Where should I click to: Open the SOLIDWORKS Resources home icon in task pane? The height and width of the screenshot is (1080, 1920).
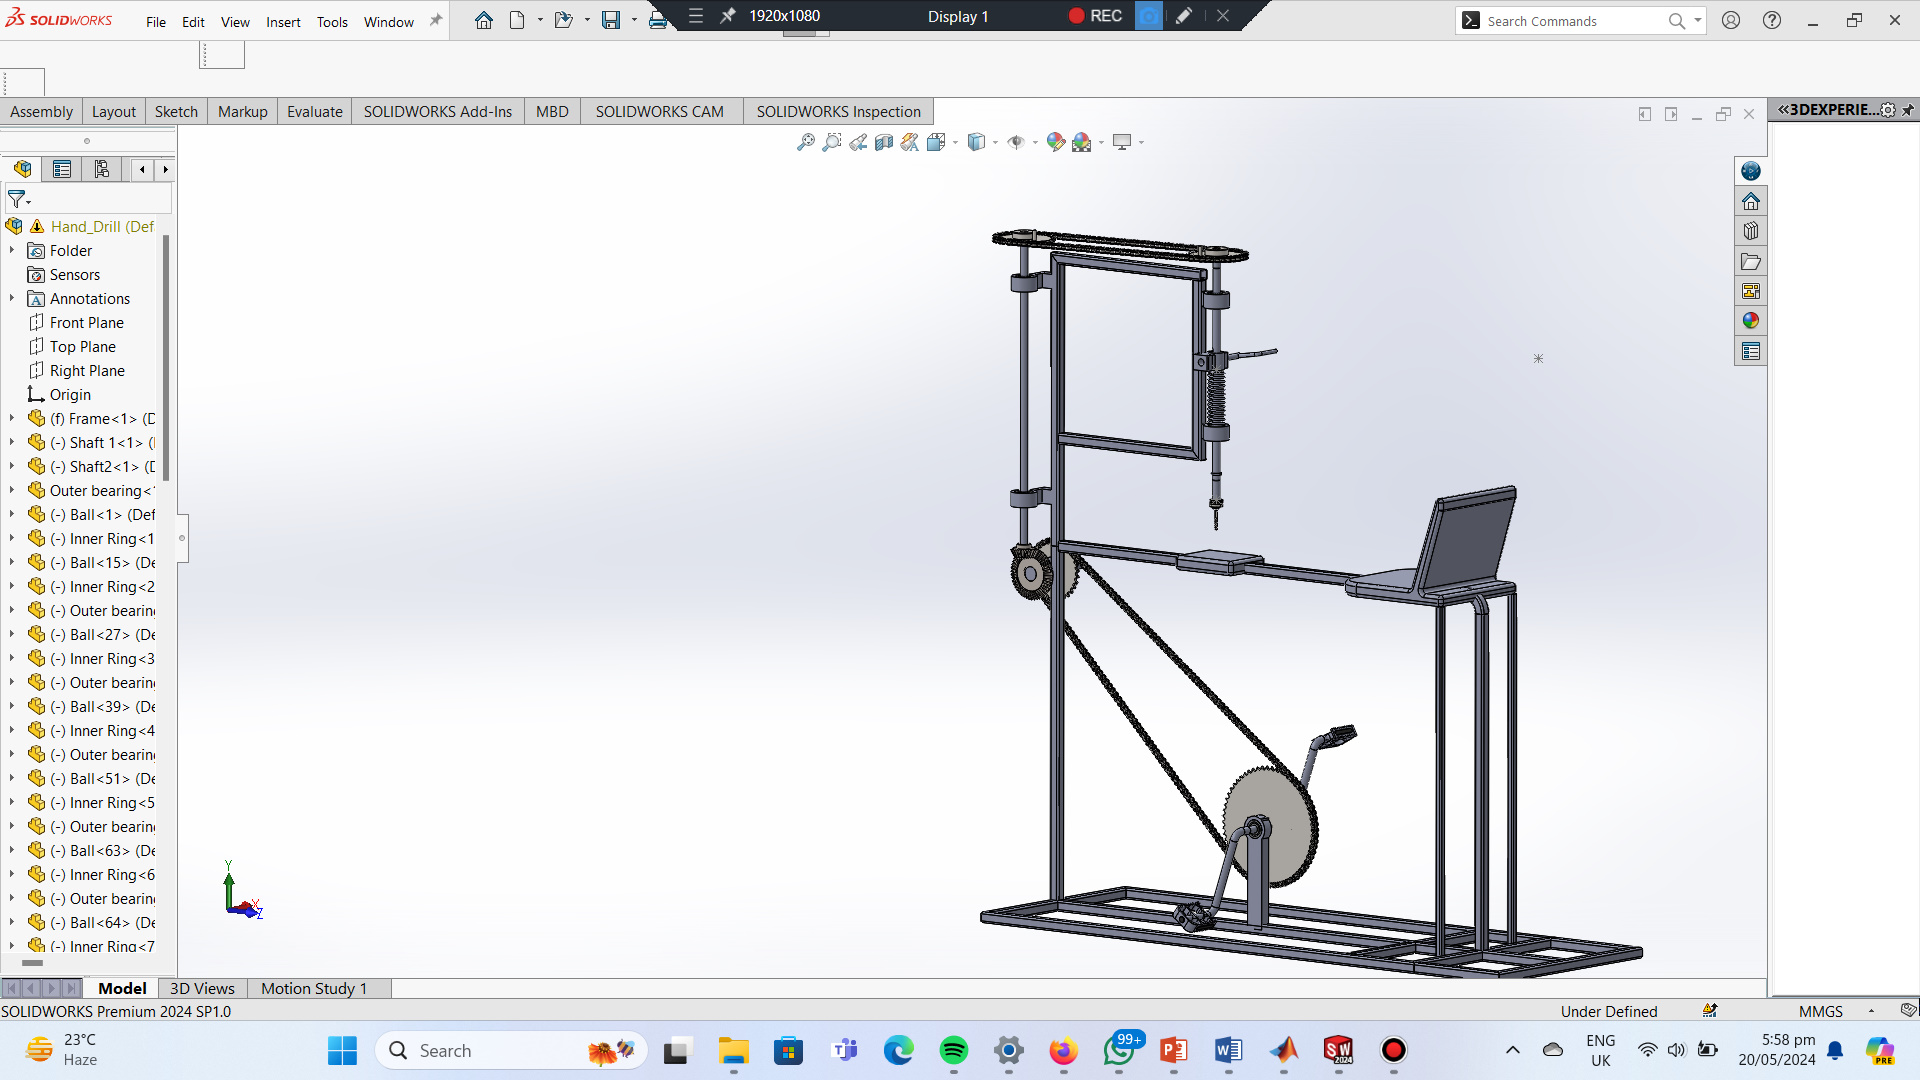(1750, 201)
